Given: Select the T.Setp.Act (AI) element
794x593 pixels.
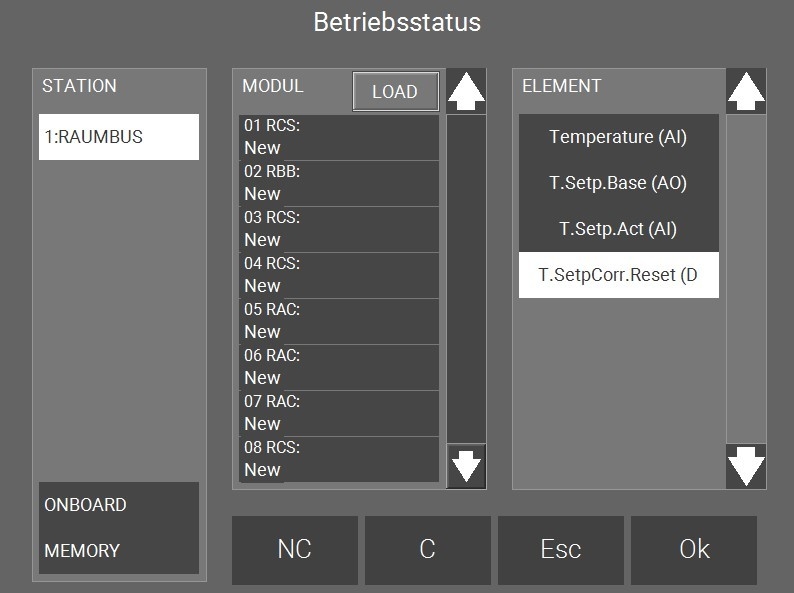Looking at the screenshot, I should click(618, 229).
